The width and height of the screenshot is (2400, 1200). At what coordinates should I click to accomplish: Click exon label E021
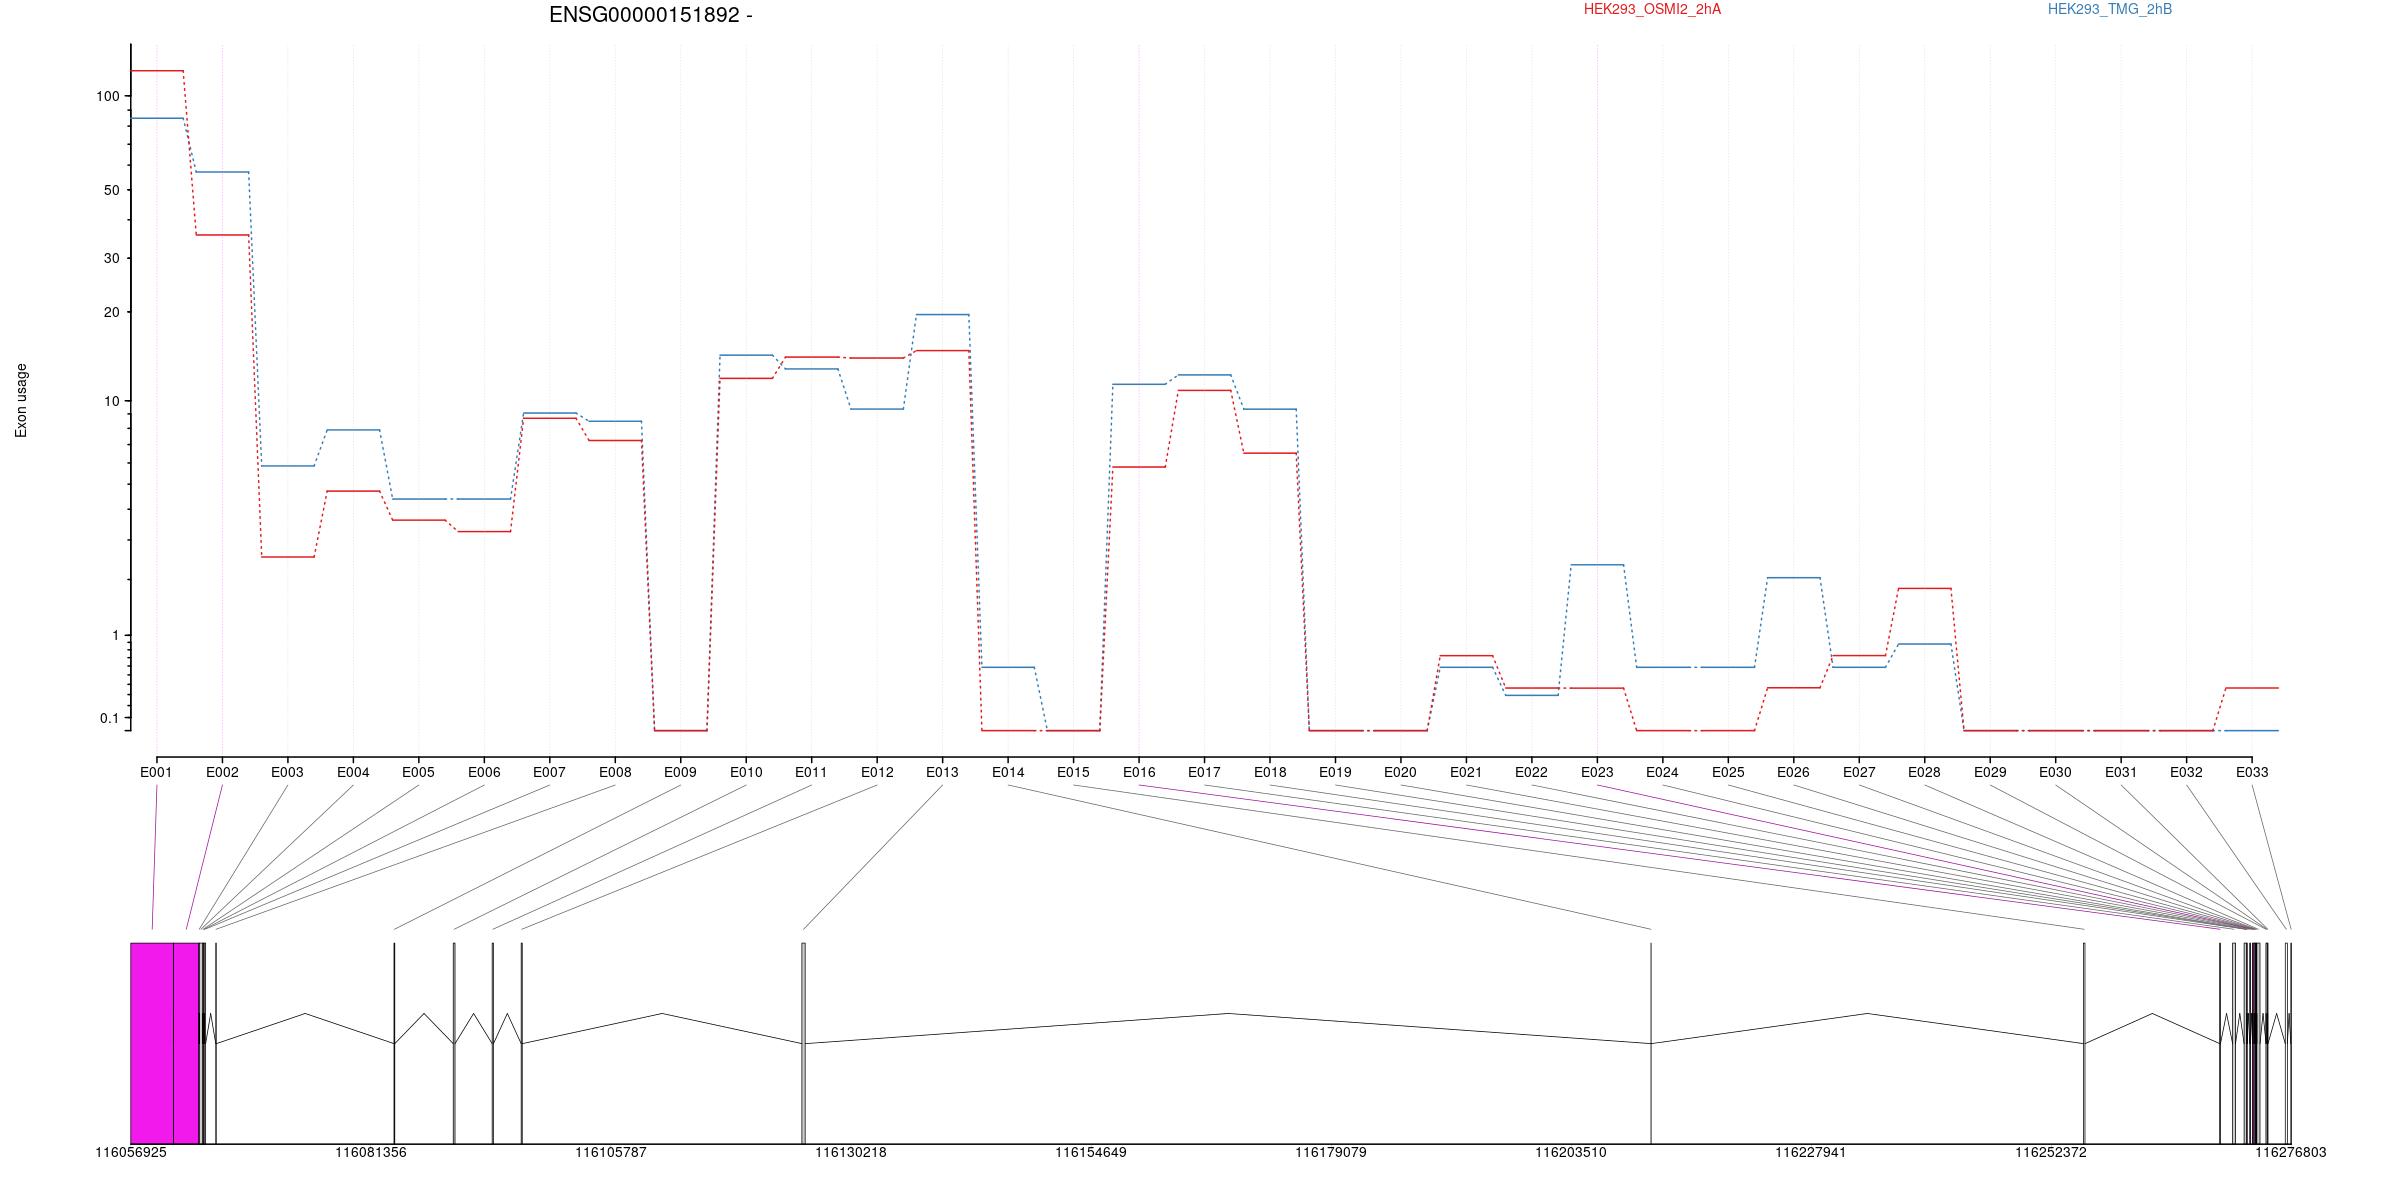tap(1466, 772)
